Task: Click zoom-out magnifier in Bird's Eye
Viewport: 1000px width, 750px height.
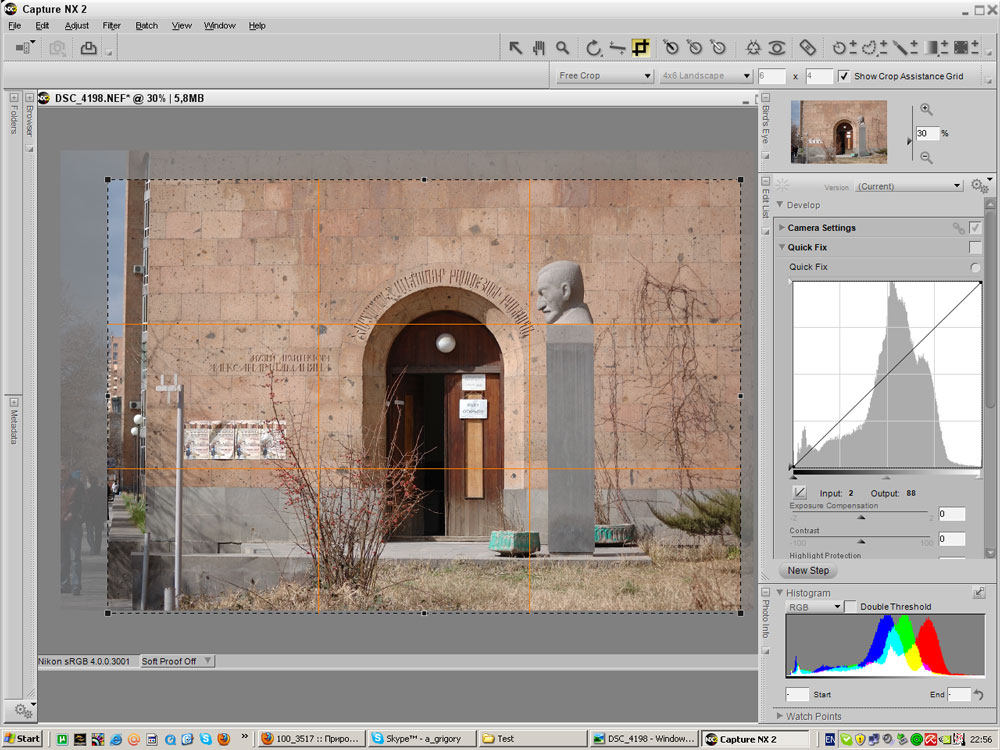Action: [926, 157]
